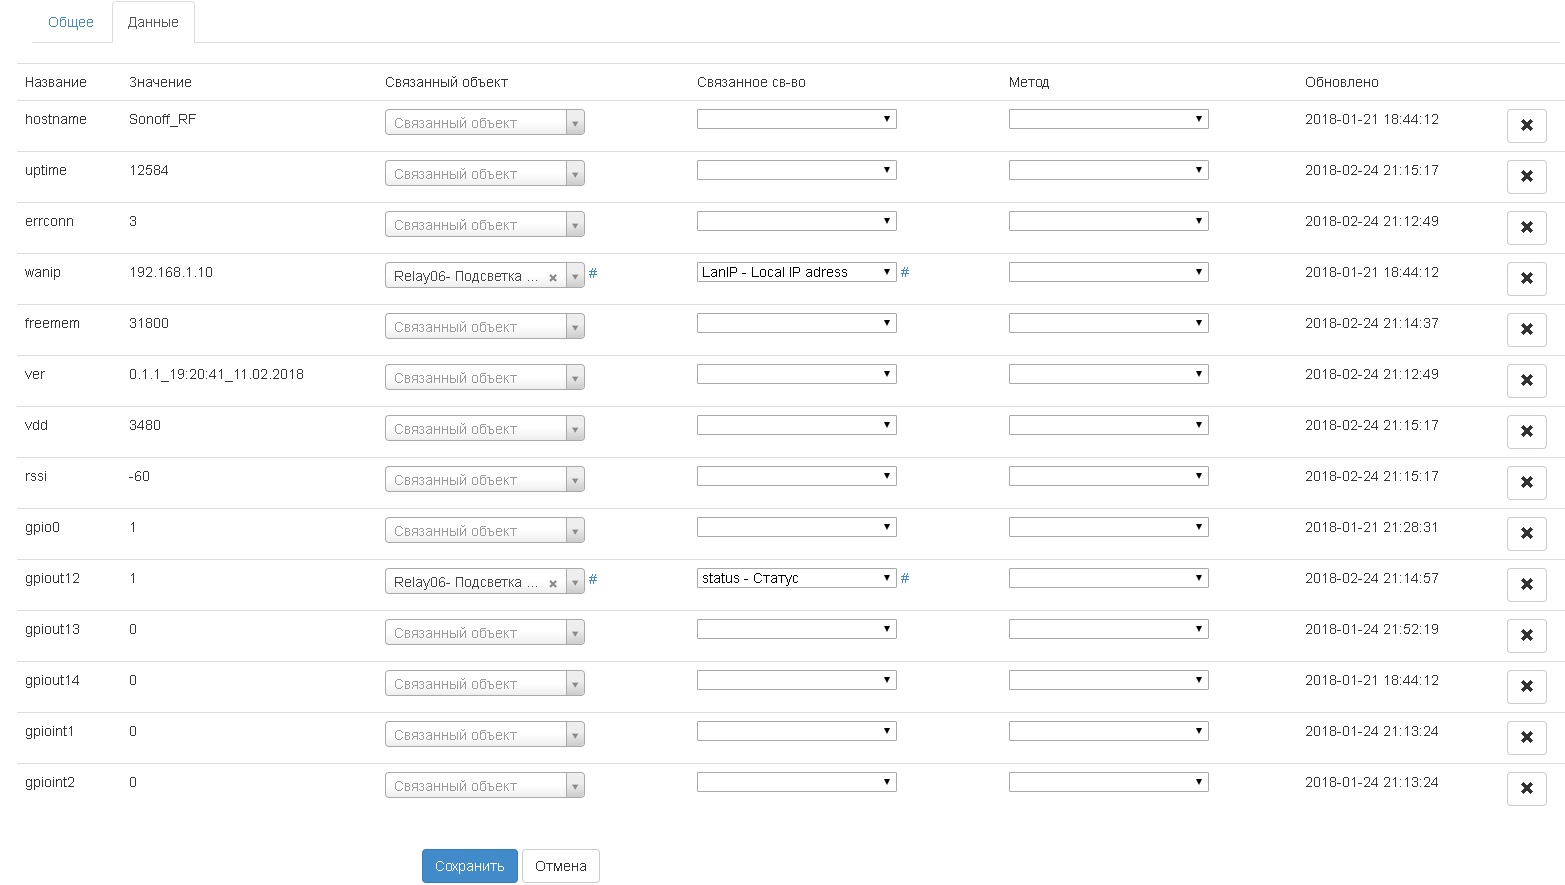Click the X icon for rssi row
The image size is (1565, 885).
pyautogui.click(x=1526, y=483)
